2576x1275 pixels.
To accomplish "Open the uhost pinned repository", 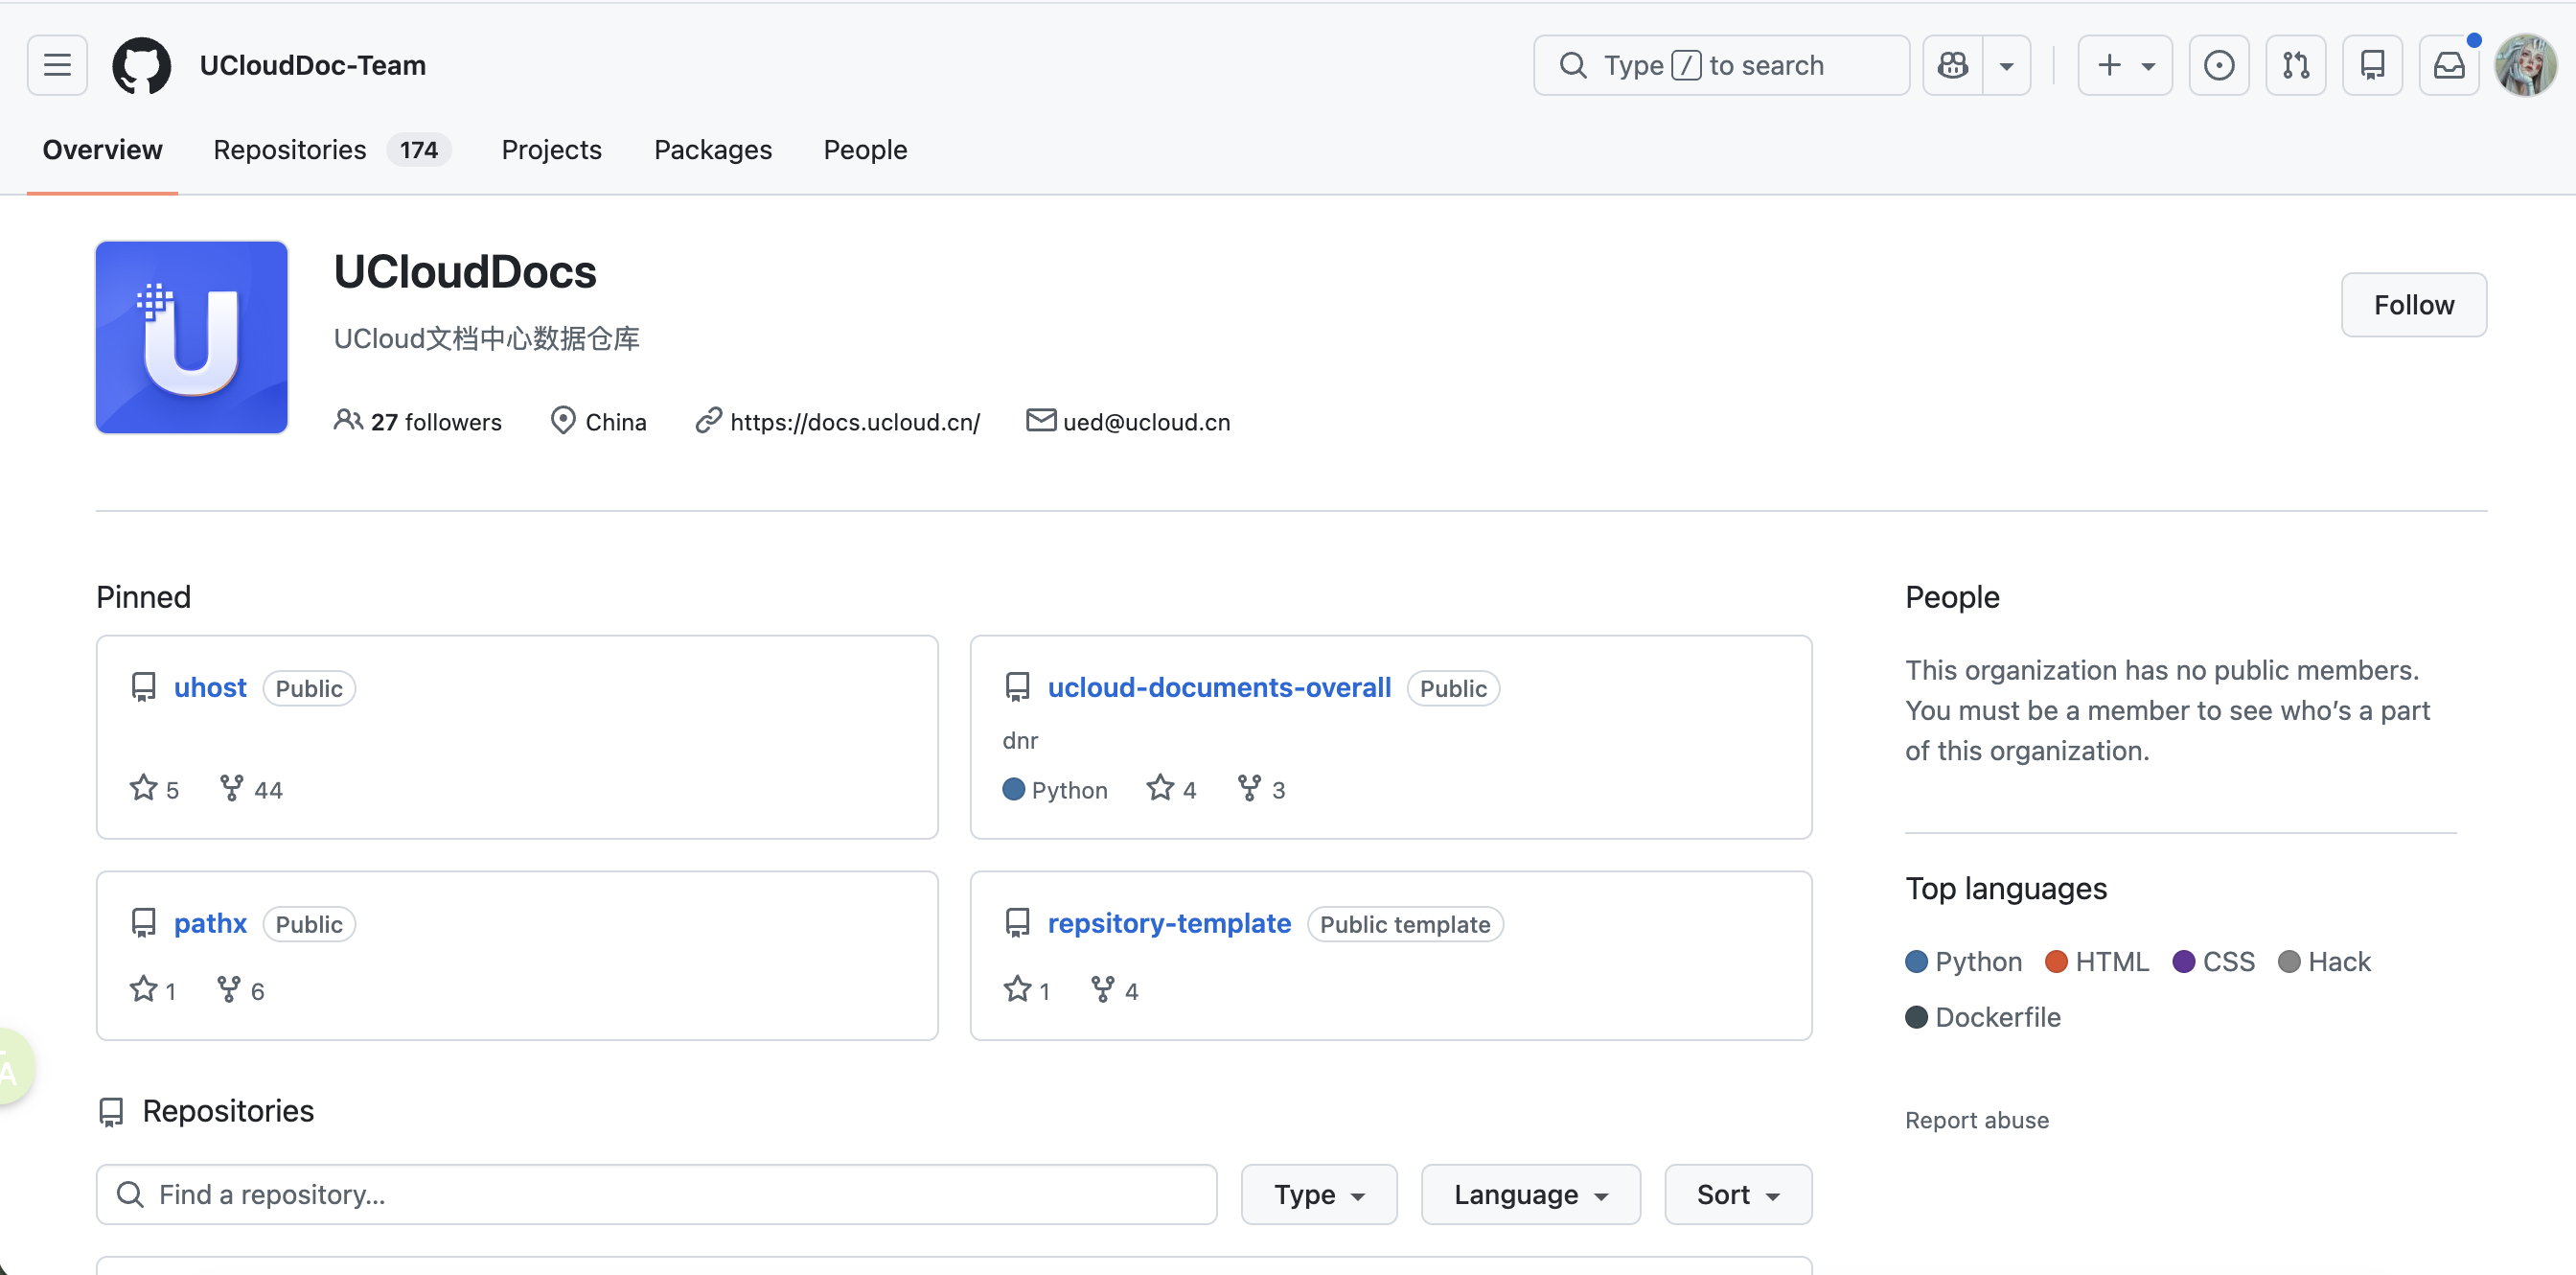I will point(210,688).
